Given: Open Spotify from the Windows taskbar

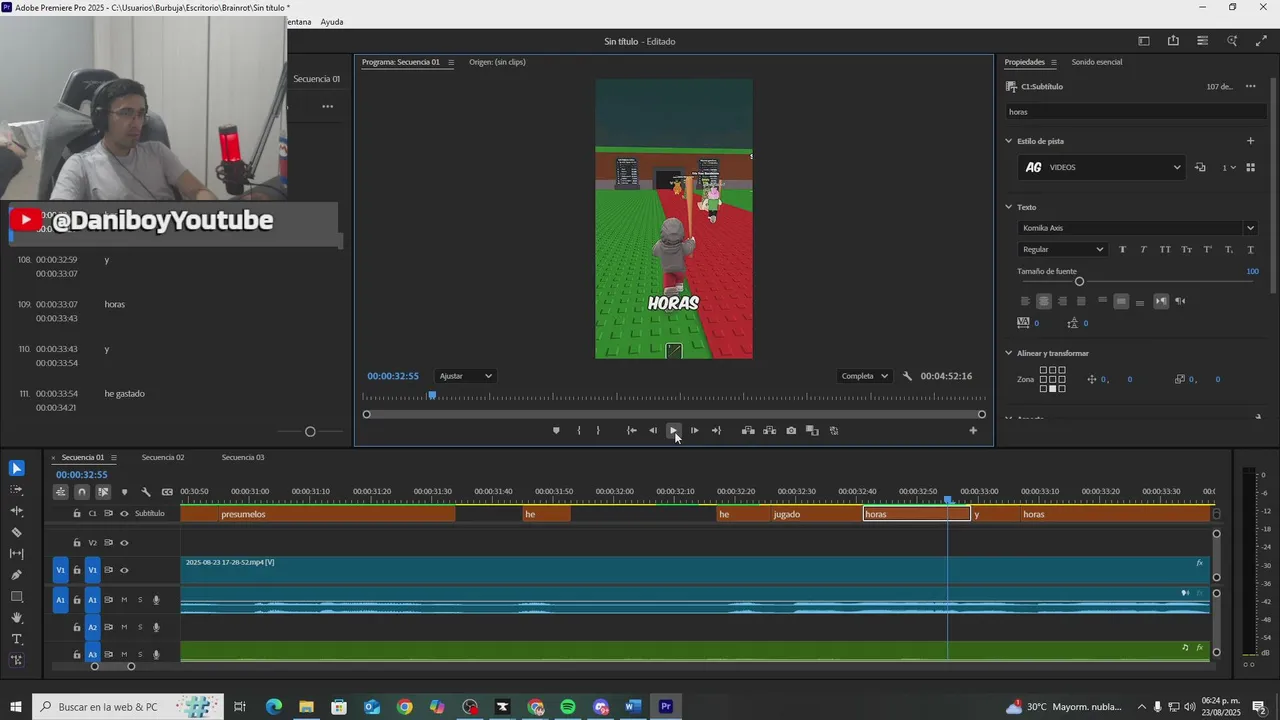Looking at the screenshot, I should 568,707.
